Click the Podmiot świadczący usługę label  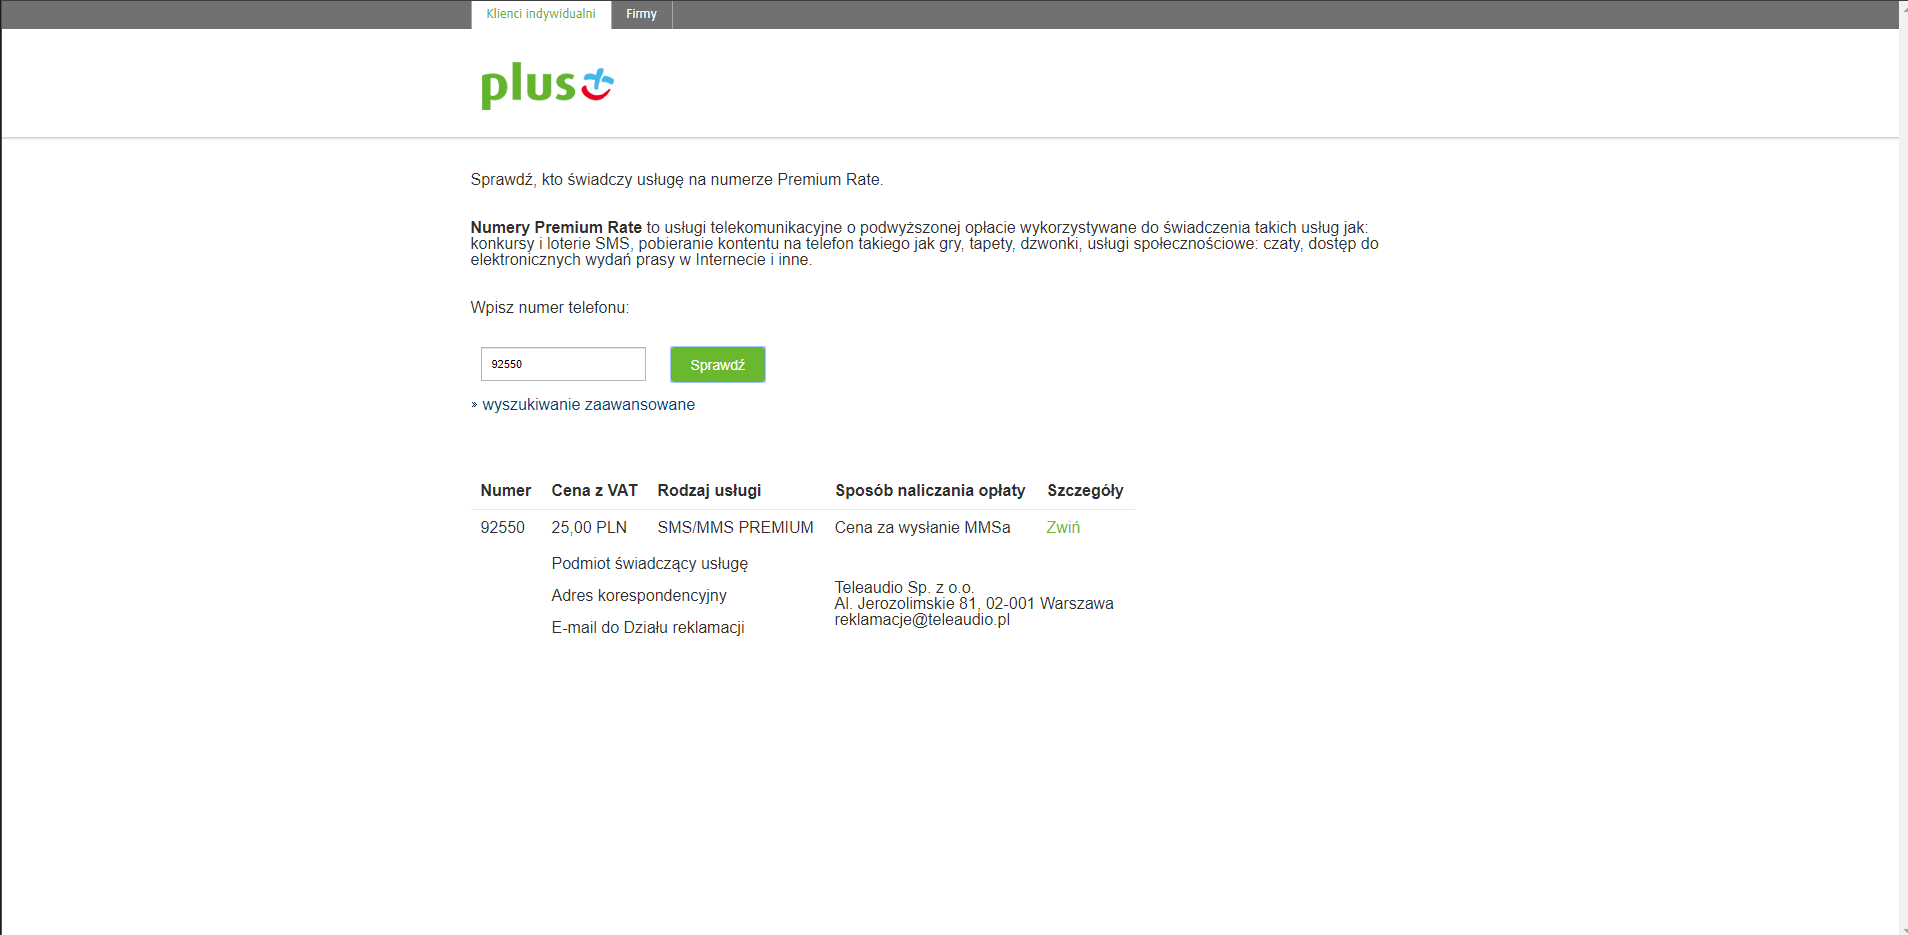(x=649, y=564)
